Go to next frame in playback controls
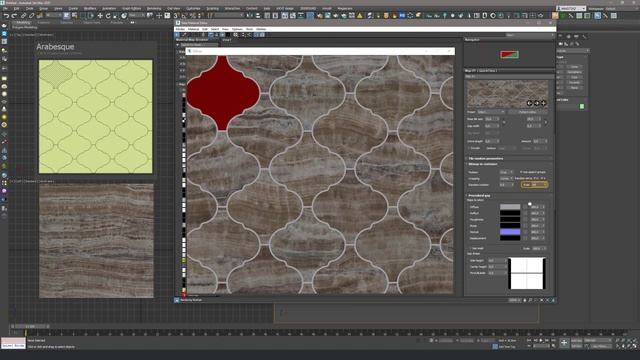The height and width of the screenshot is (360, 640). (x=547, y=340)
